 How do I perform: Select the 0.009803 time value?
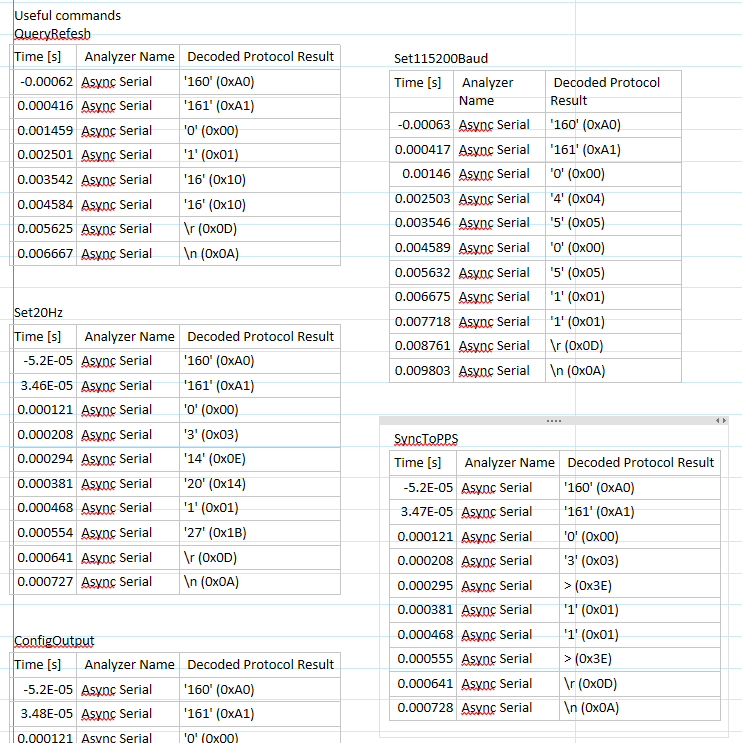click(x=423, y=371)
